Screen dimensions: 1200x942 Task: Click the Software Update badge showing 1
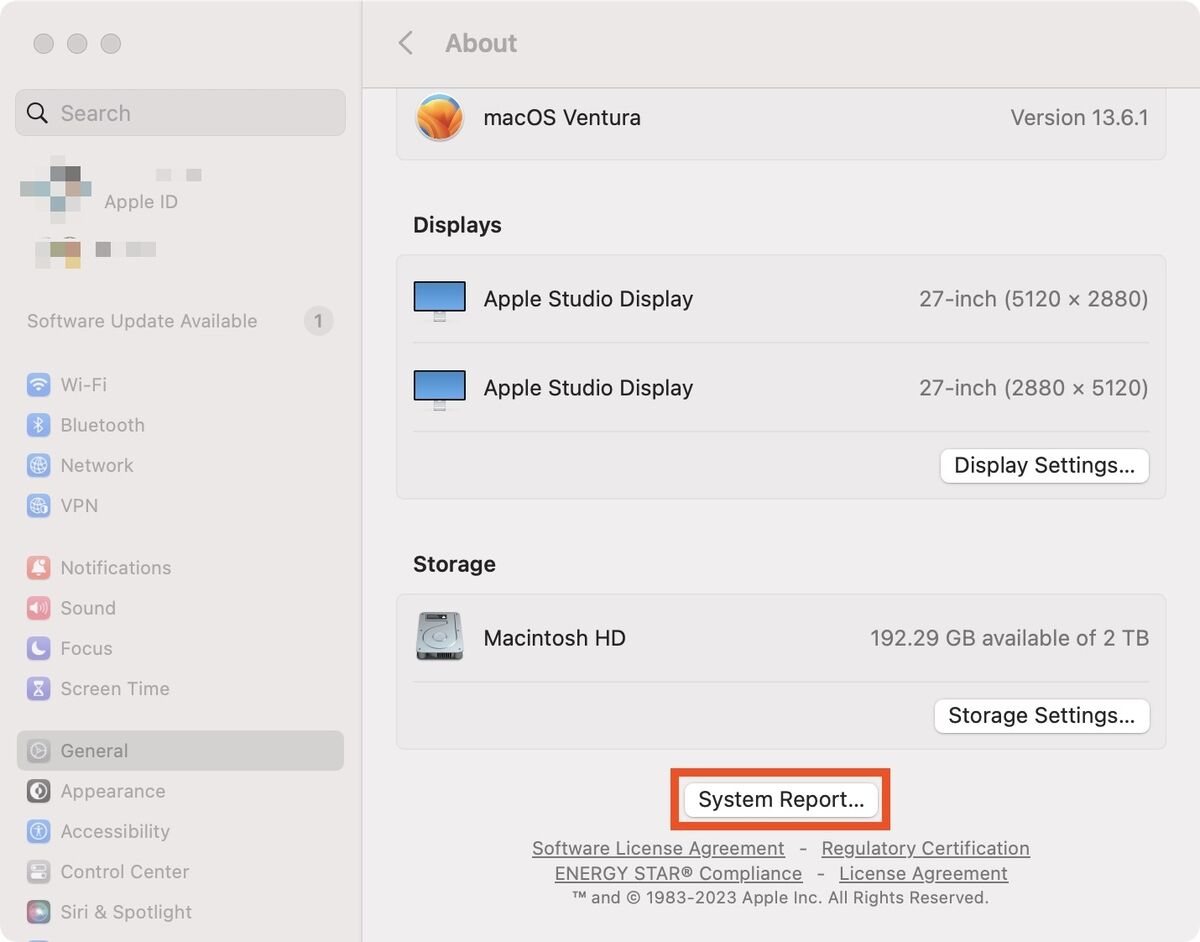pyautogui.click(x=318, y=321)
